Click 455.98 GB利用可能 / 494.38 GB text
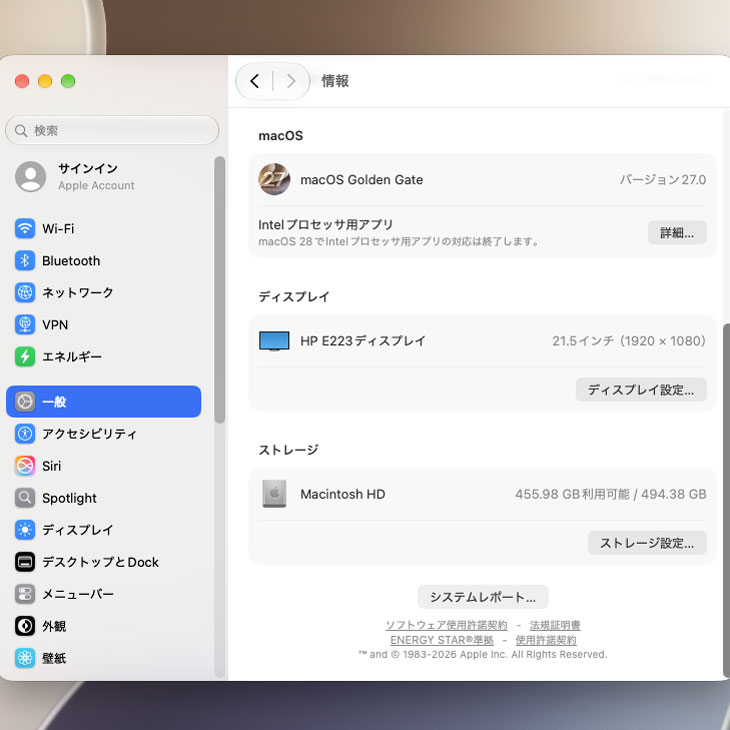The width and height of the screenshot is (730, 730). click(x=610, y=494)
